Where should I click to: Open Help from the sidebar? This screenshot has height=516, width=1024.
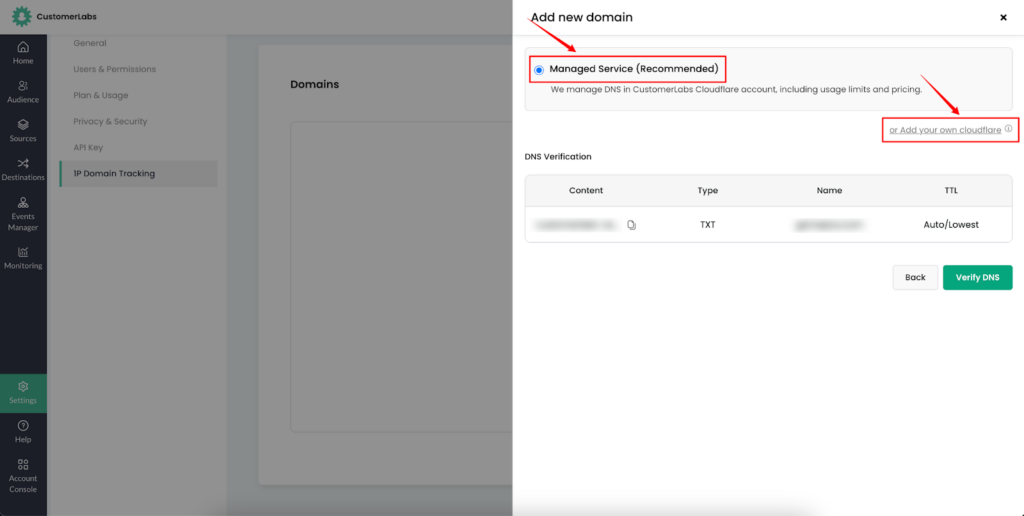[x=23, y=432]
